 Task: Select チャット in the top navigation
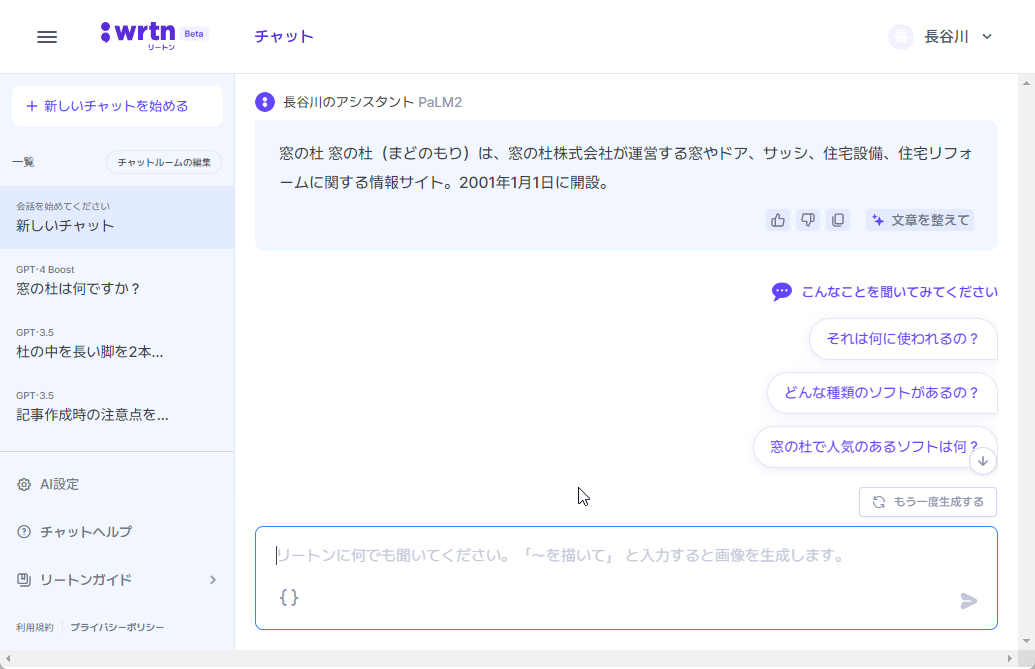point(283,35)
